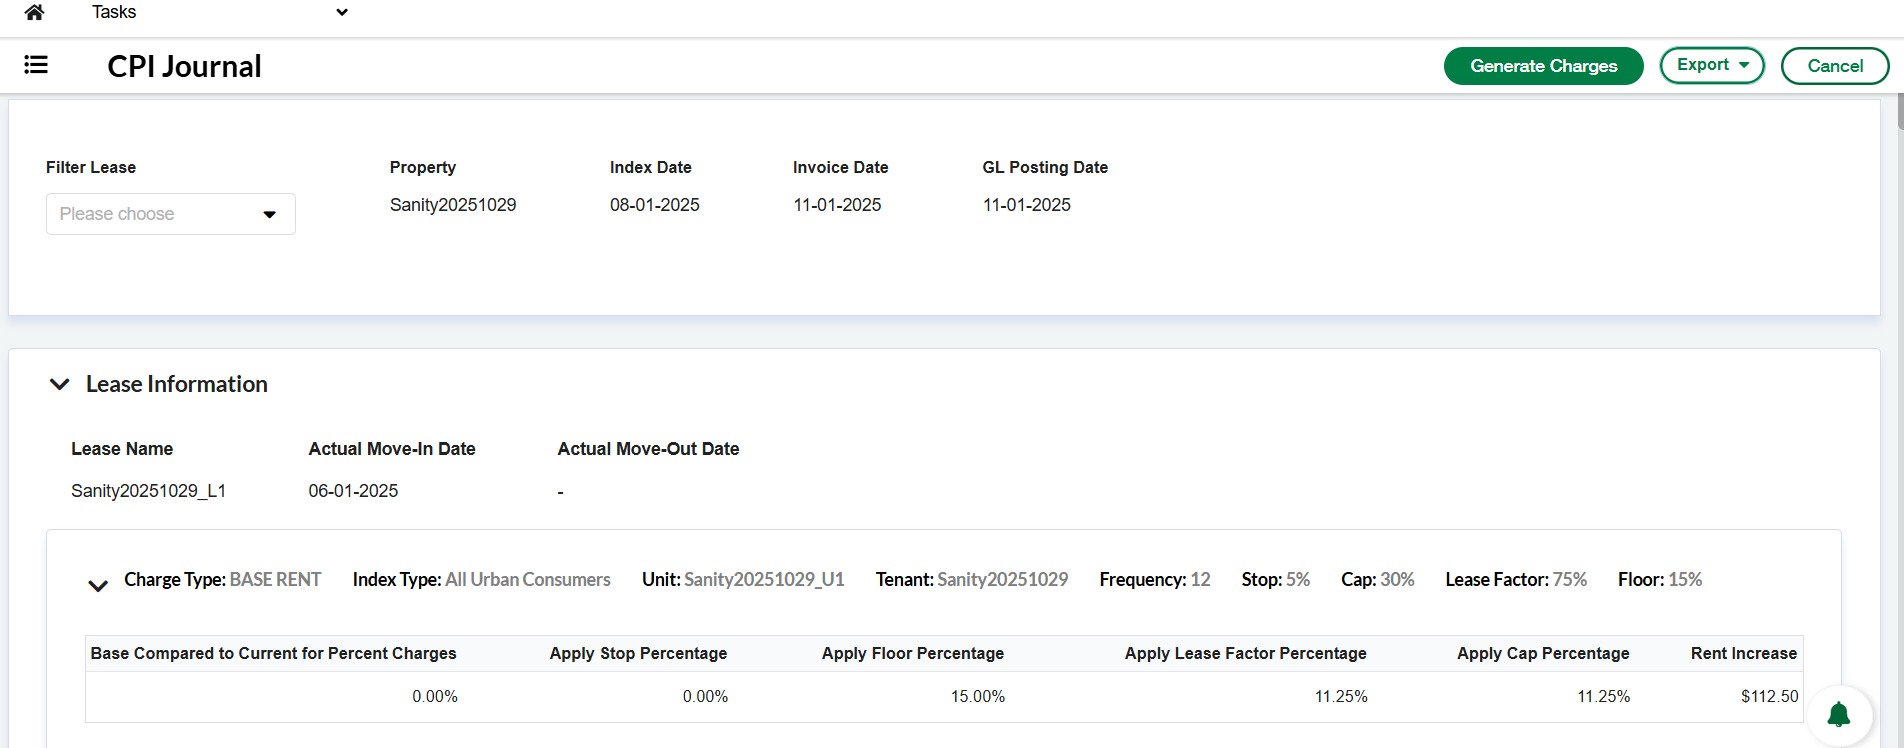Select the Tenant Sanity20251029 text

click(1002, 580)
